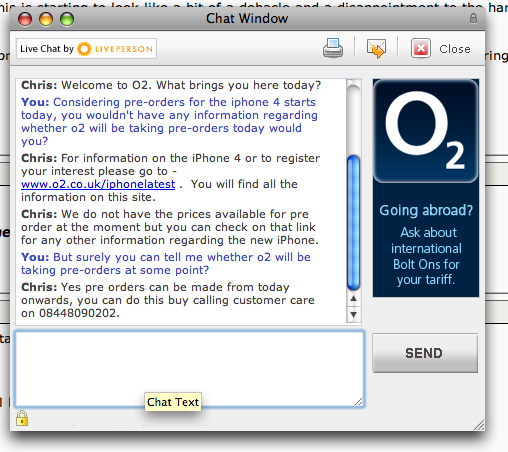Image resolution: width=508 pixels, height=452 pixels.
Task: Open the Live Chat by LivePerson badge
Action: tap(86, 49)
